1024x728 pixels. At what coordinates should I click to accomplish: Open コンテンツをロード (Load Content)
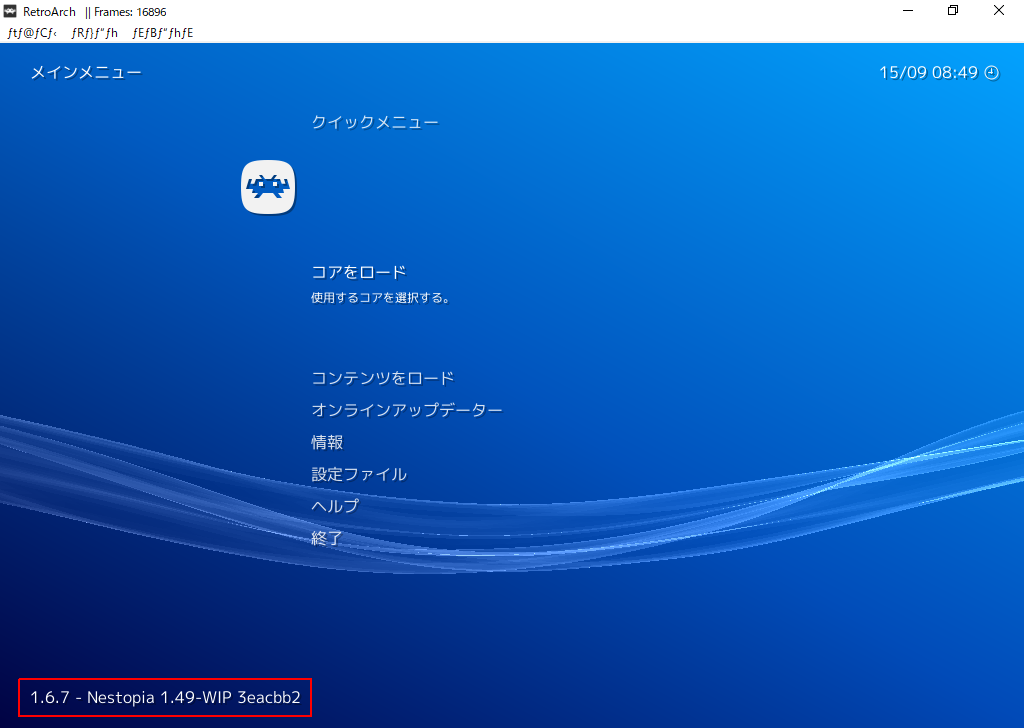383,378
